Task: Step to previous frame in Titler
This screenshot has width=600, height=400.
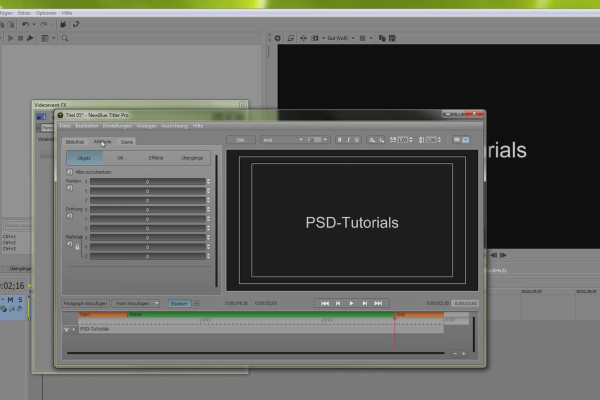Action: click(x=338, y=303)
